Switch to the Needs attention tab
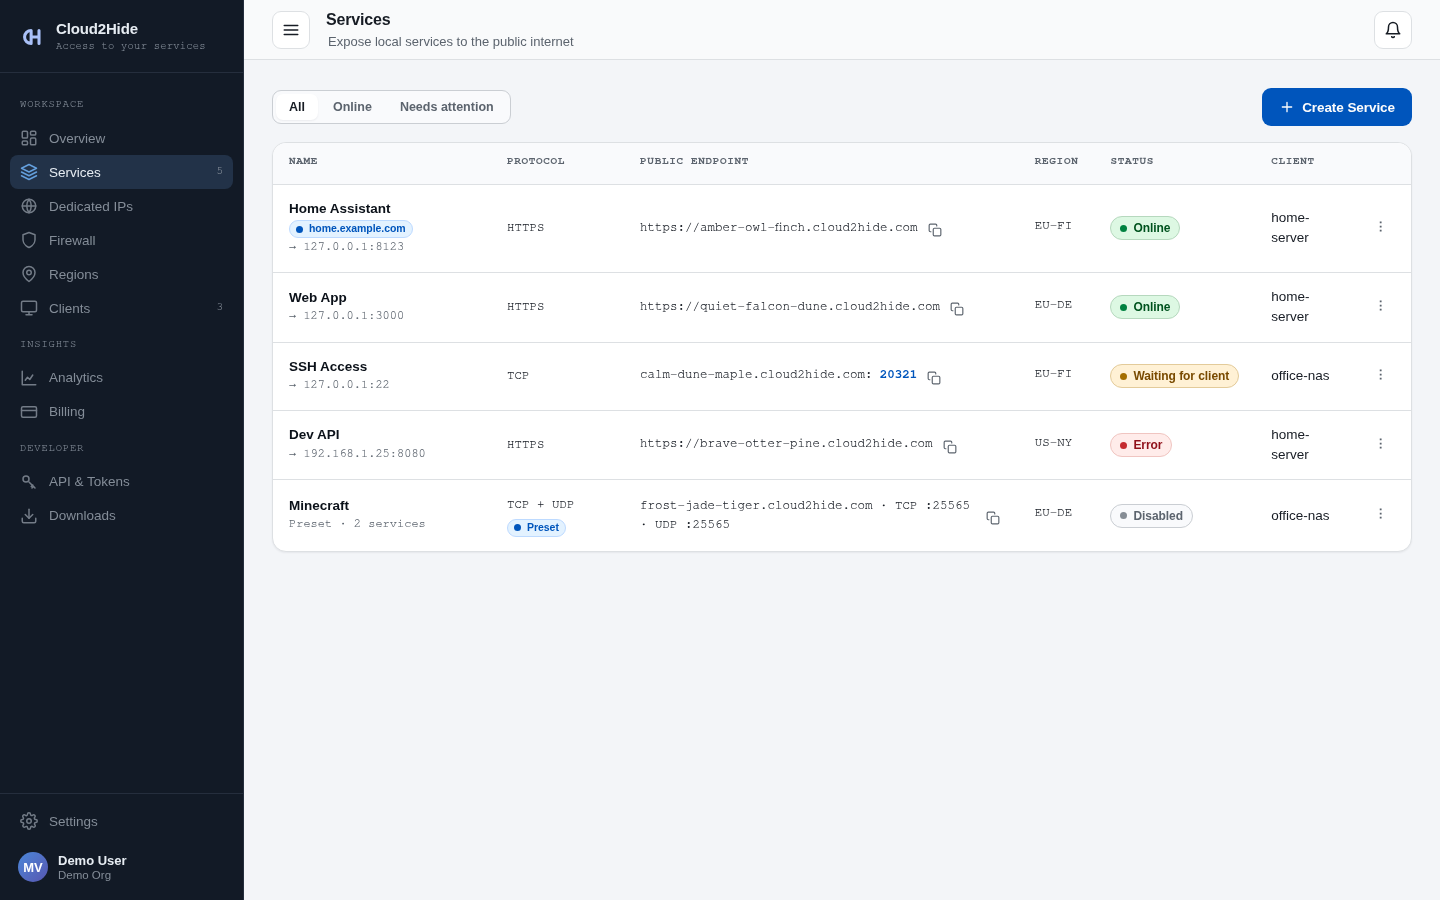Image resolution: width=1440 pixels, height=900 pixels. (x=447, y=107)
